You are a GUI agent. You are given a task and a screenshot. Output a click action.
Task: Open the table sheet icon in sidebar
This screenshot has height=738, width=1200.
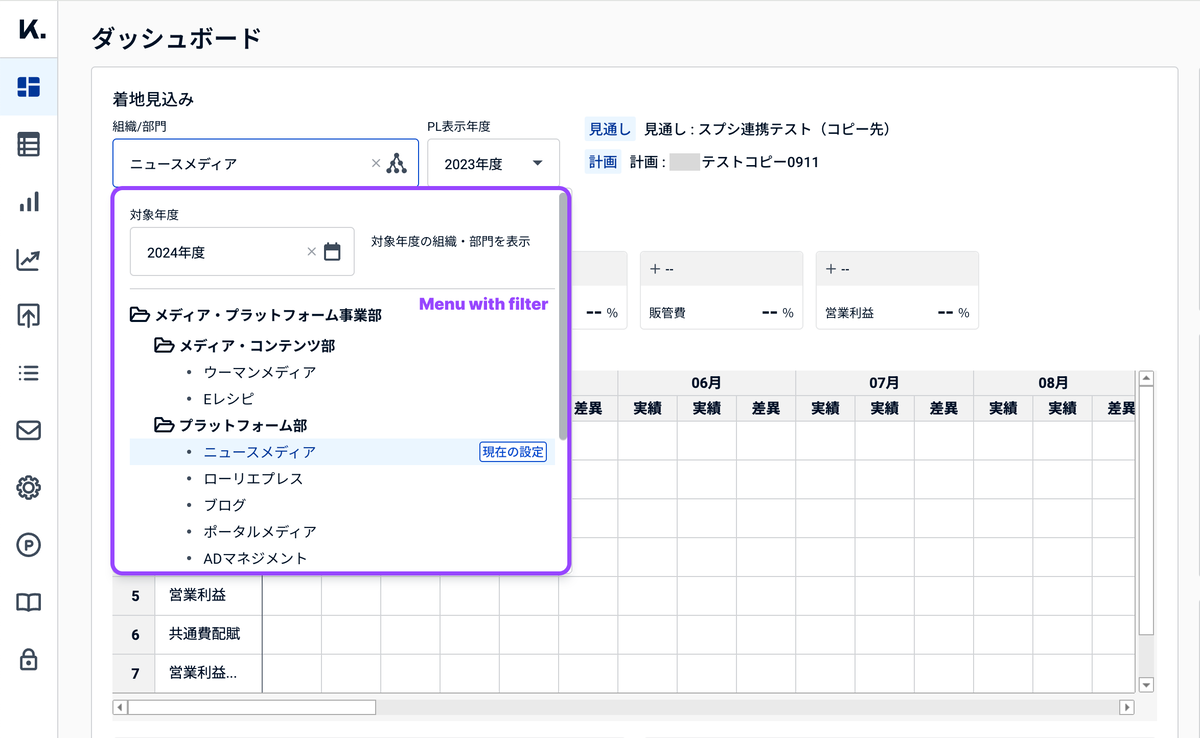tap(29, 144)
